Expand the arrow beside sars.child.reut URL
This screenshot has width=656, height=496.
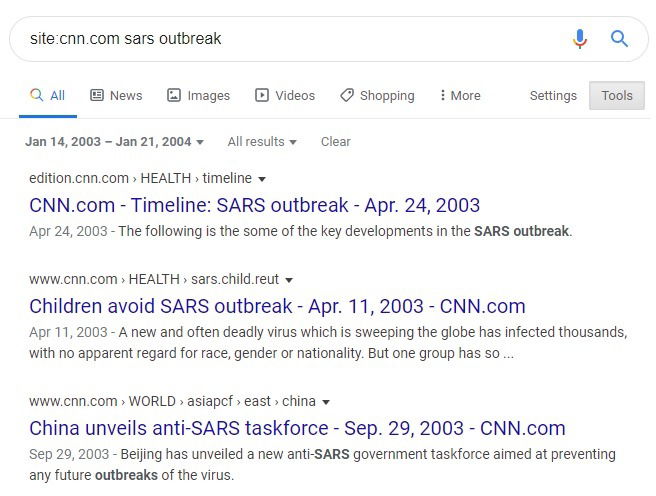(288, 280)
